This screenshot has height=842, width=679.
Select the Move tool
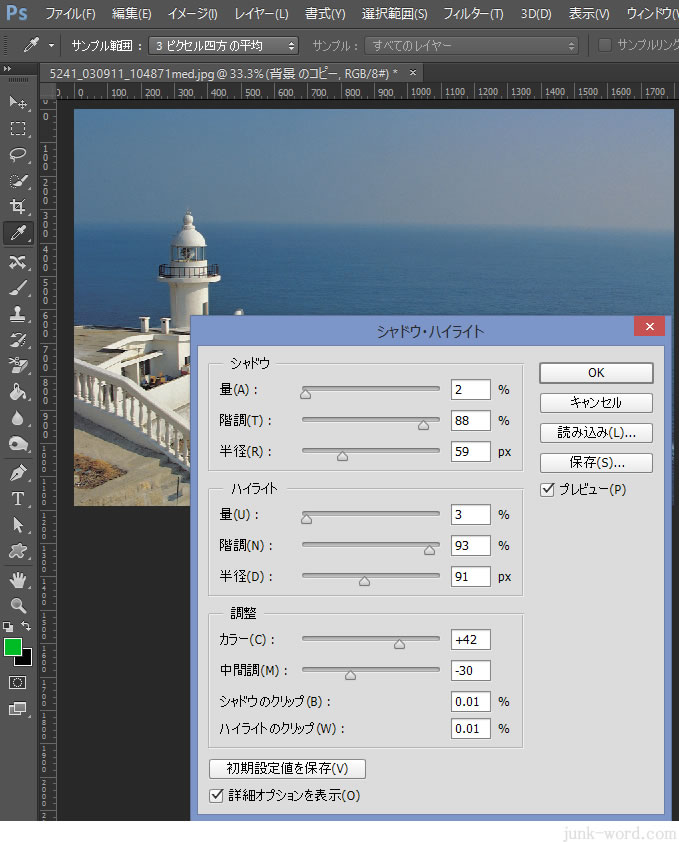[18, 103]
